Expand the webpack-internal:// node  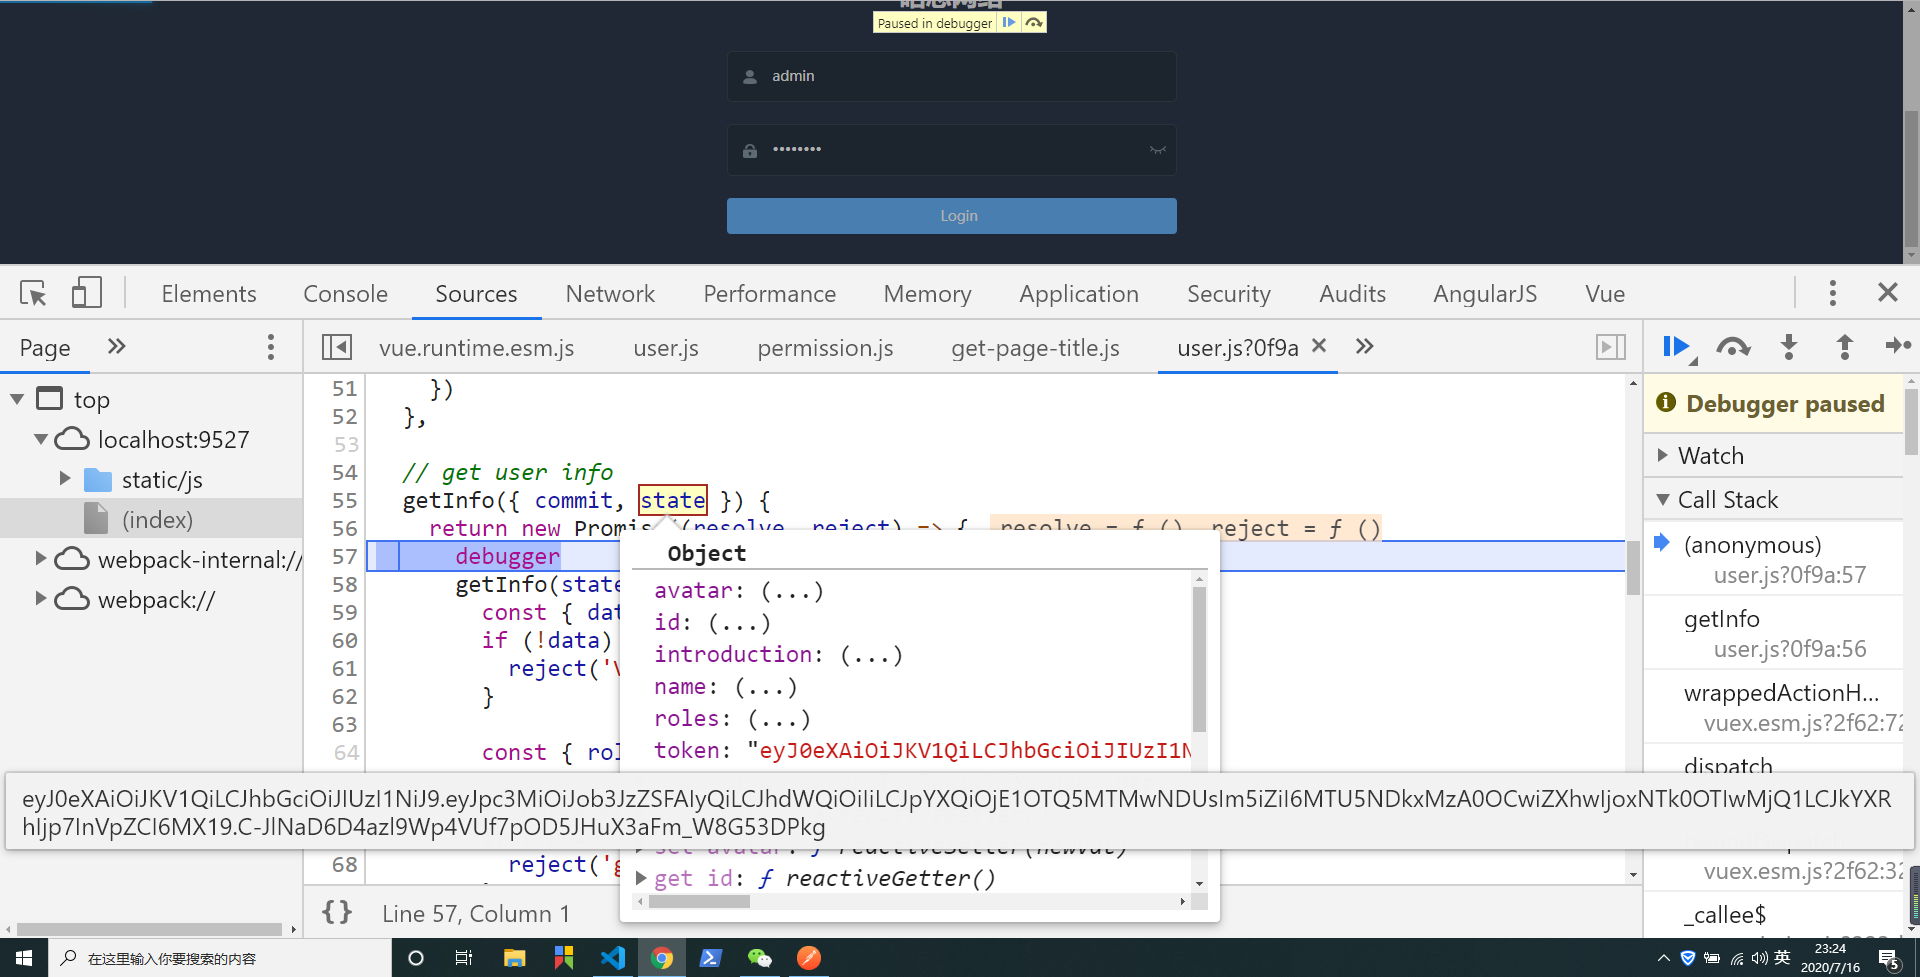[x=41, y=558]
